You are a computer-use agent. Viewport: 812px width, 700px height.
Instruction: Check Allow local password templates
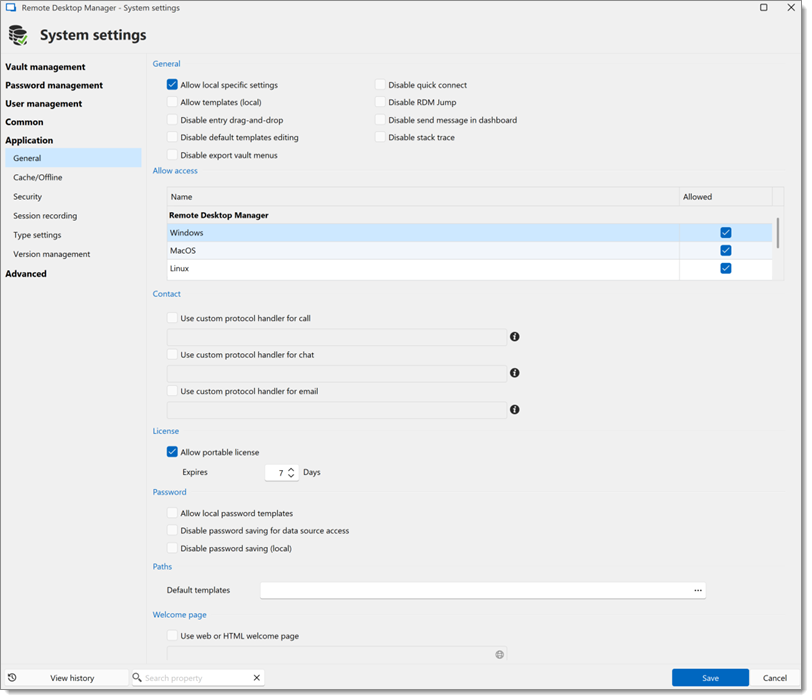(x=172, y=513)
